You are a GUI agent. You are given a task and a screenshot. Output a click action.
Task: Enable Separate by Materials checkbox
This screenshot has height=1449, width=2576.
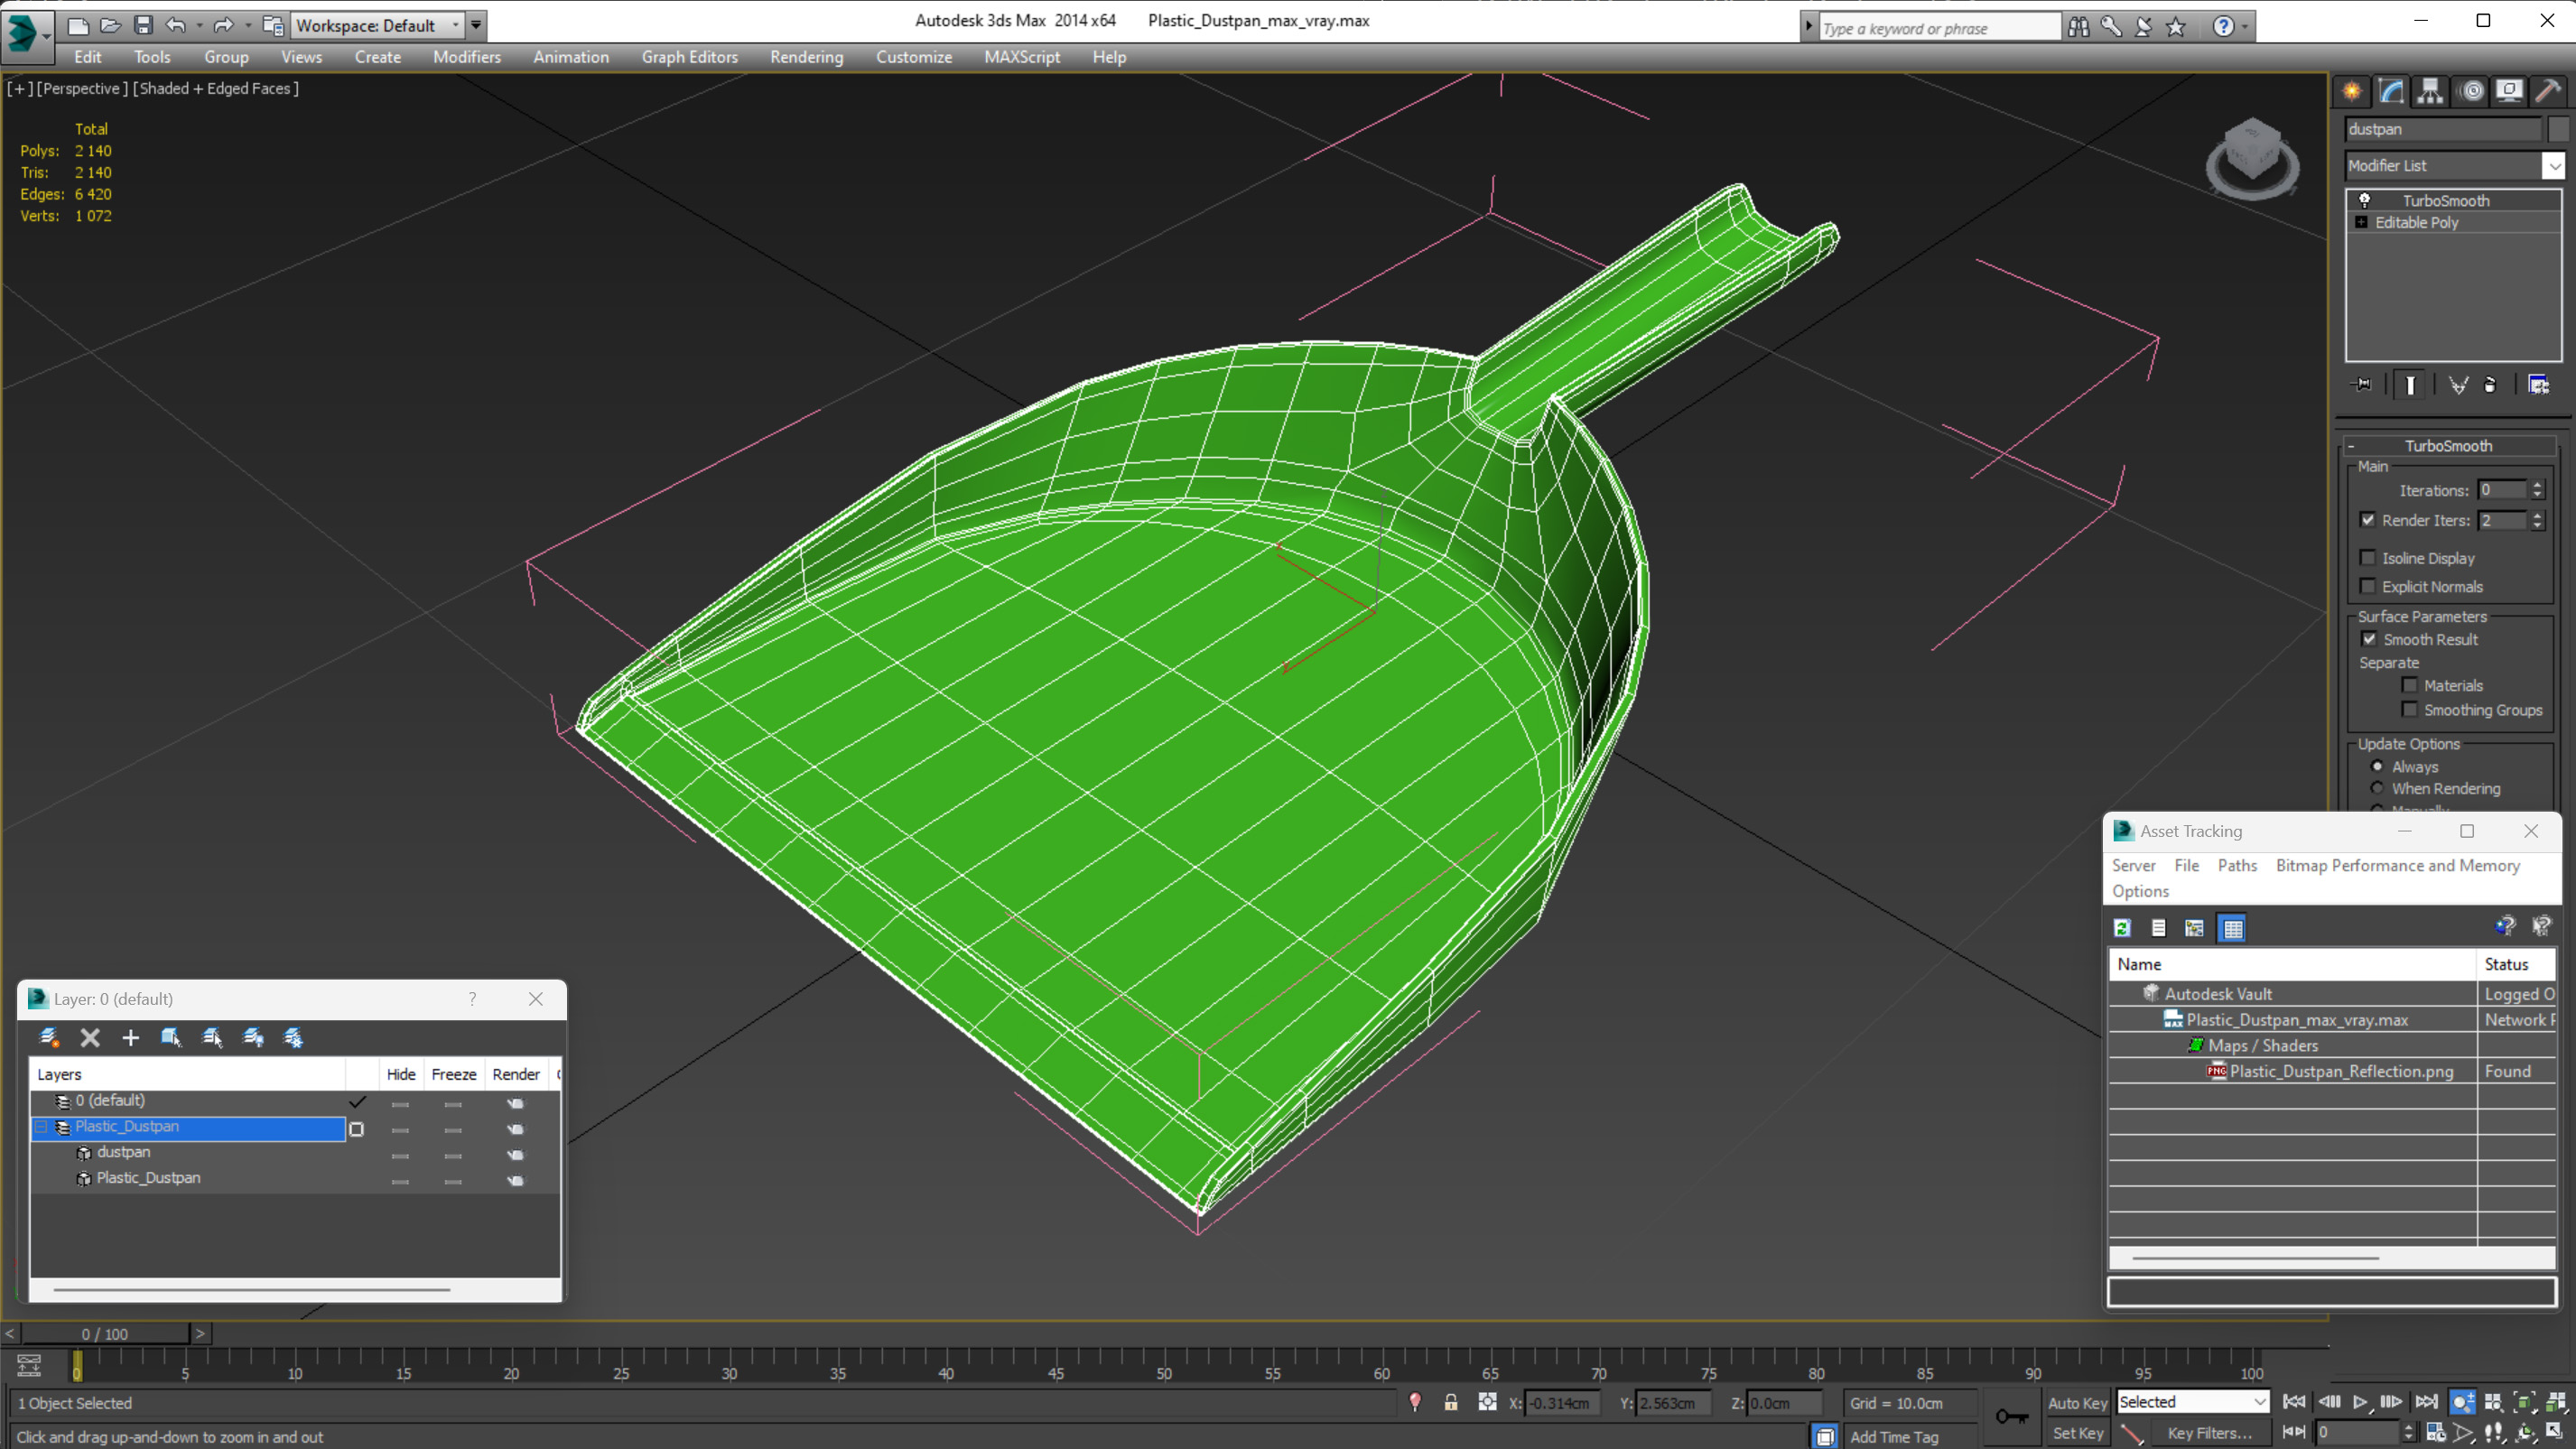pyautogui.click(x=2409, y=685)
